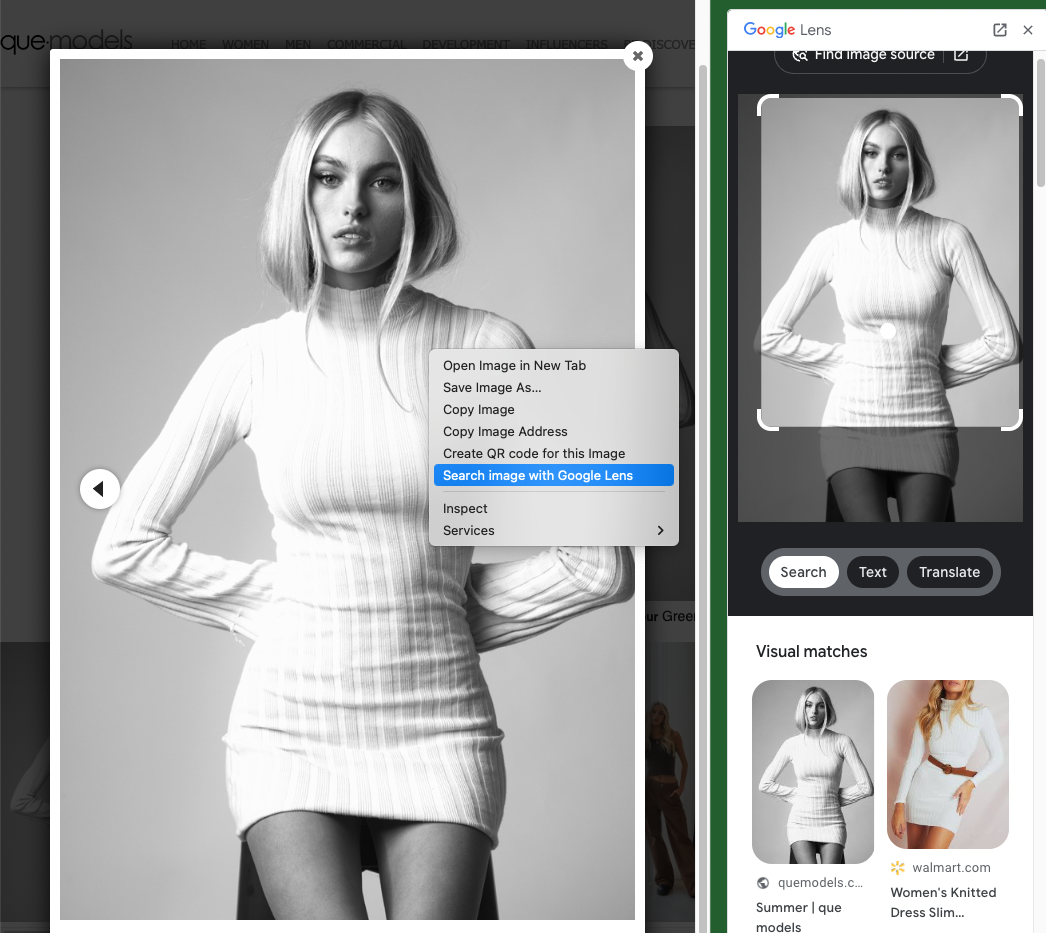The image size is (1046, 933).
Task: Choose Save Image As from the context menu
Action: tap(492, 387)
